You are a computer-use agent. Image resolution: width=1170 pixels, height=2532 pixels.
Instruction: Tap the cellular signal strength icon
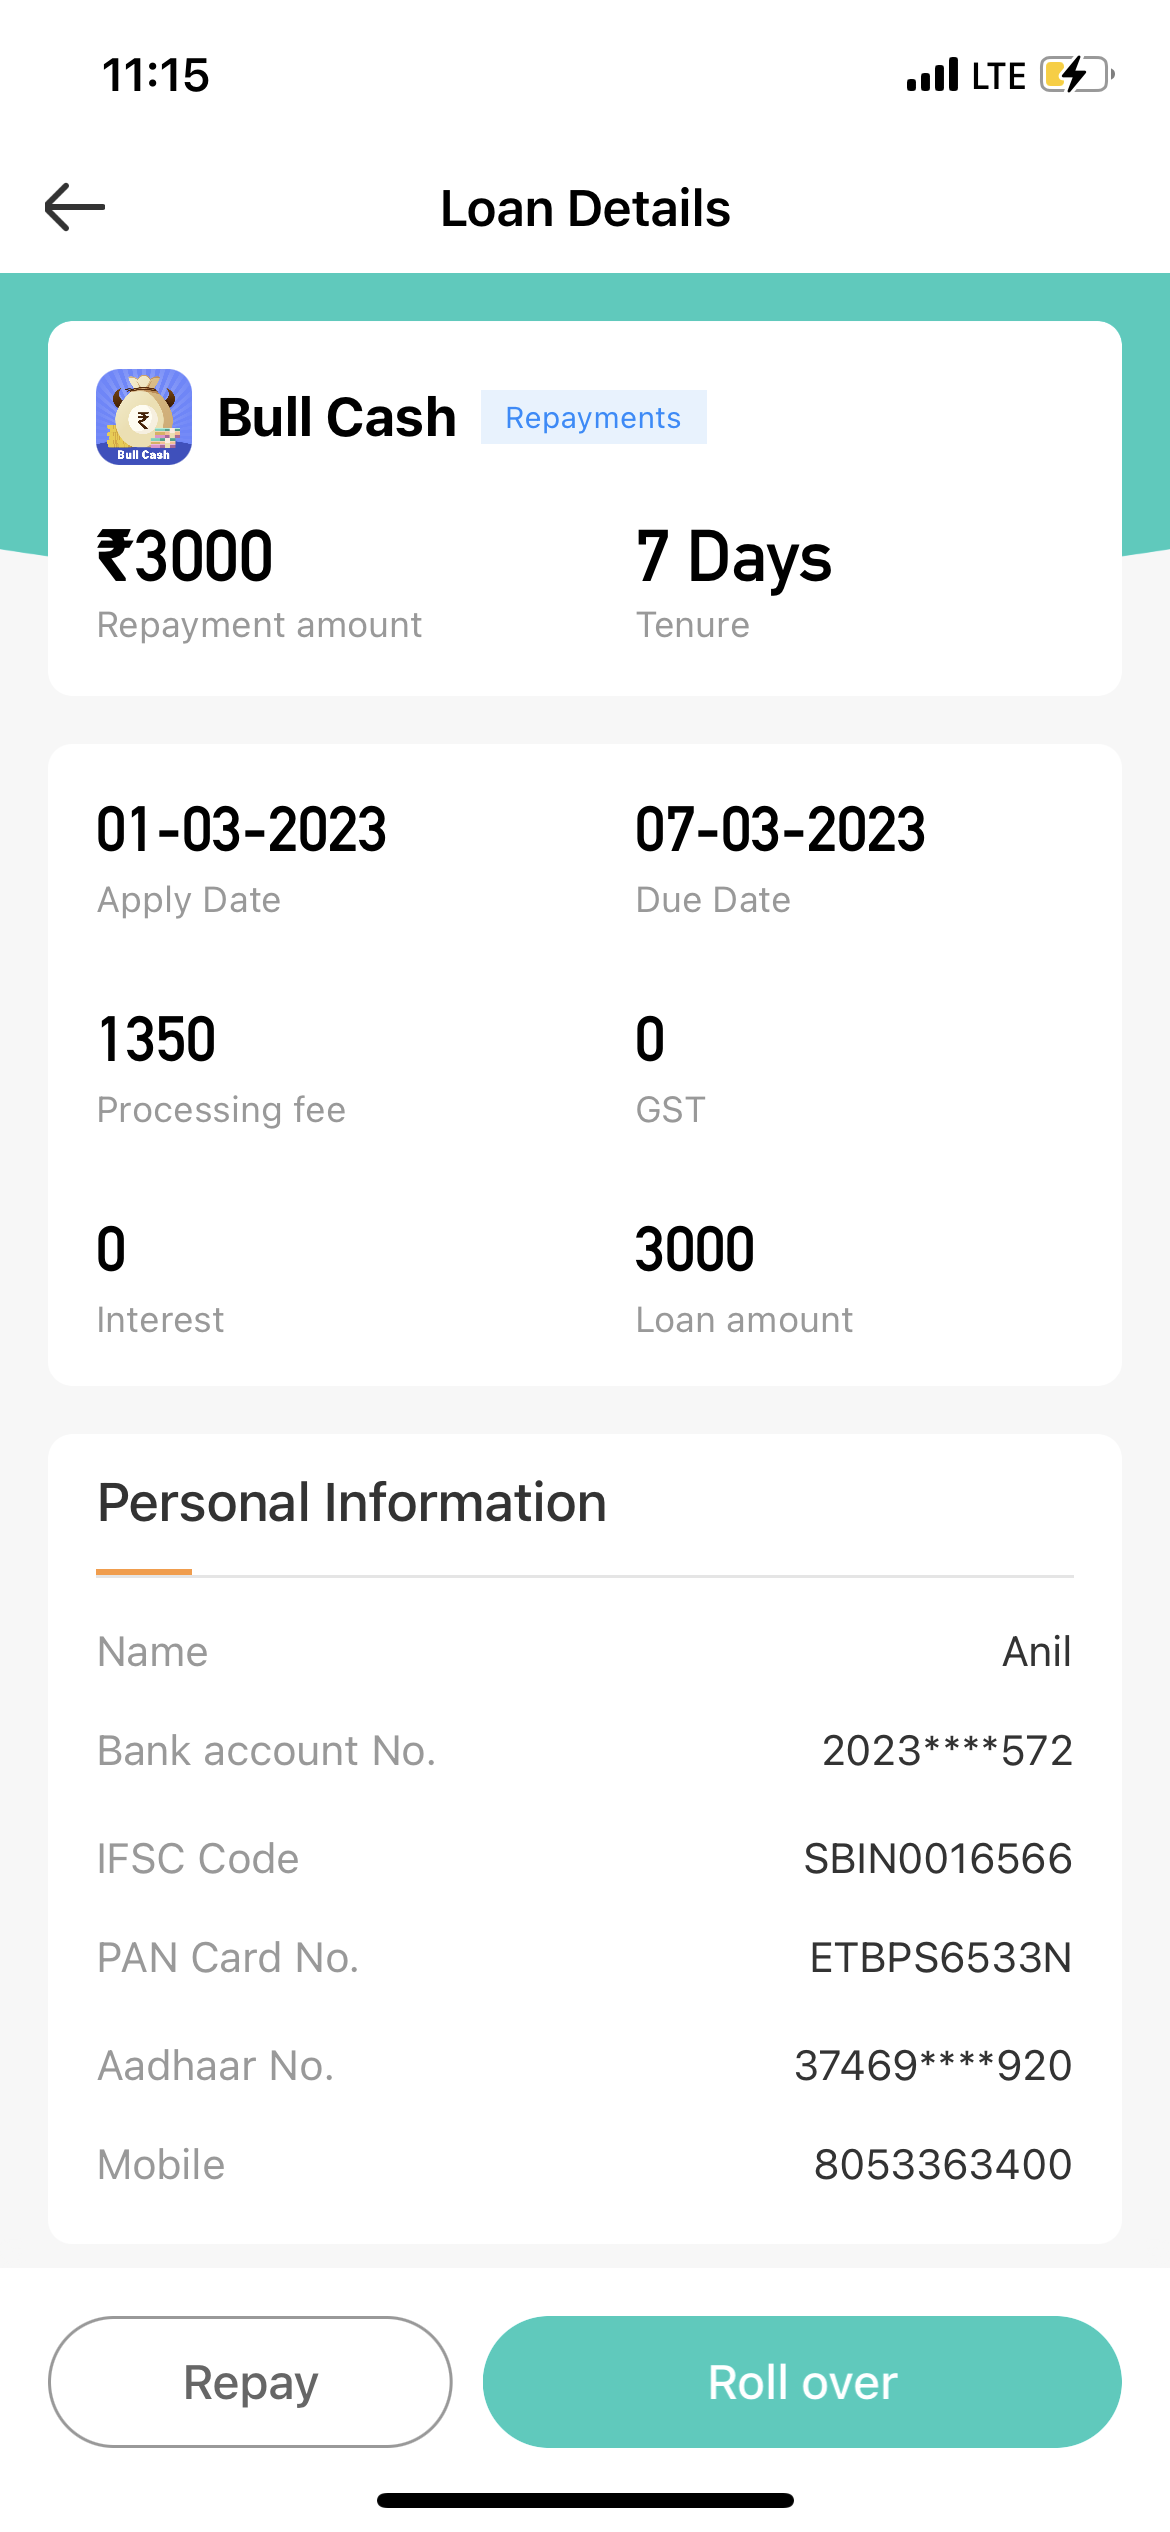tap(932, 75)
